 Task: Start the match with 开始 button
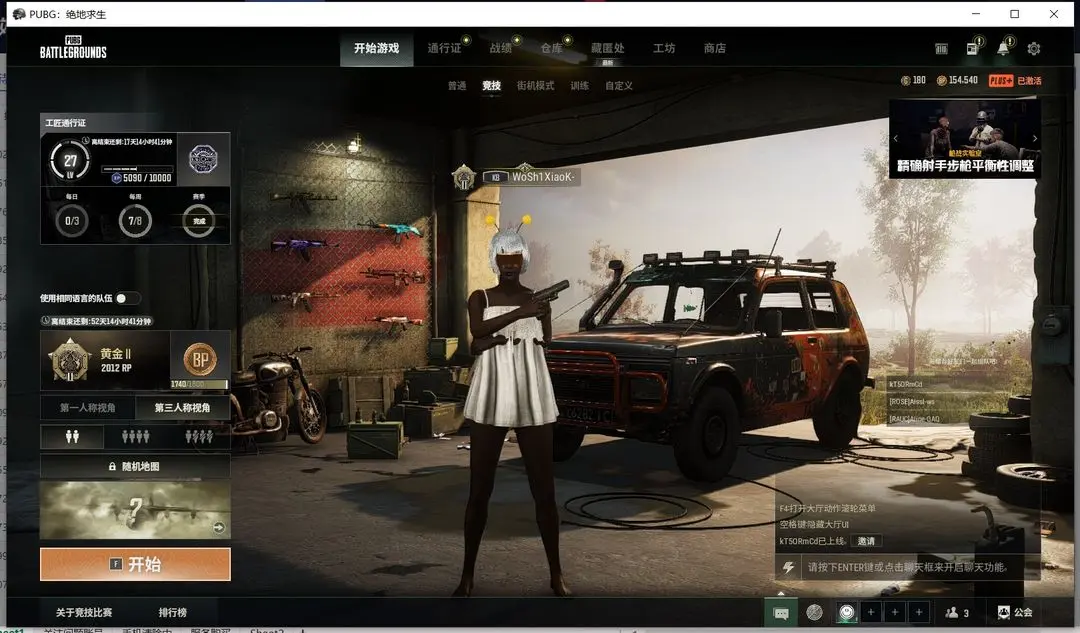(135, 564)
